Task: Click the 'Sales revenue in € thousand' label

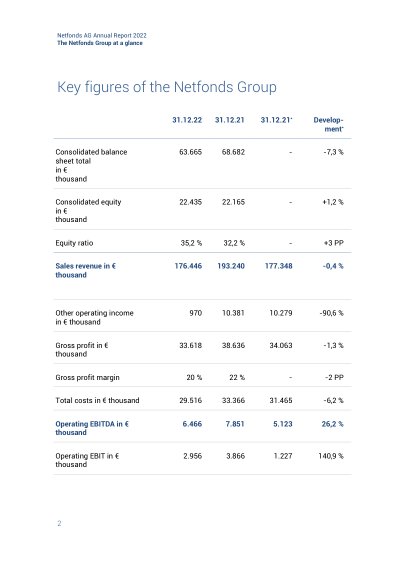Action: (86, 270)
